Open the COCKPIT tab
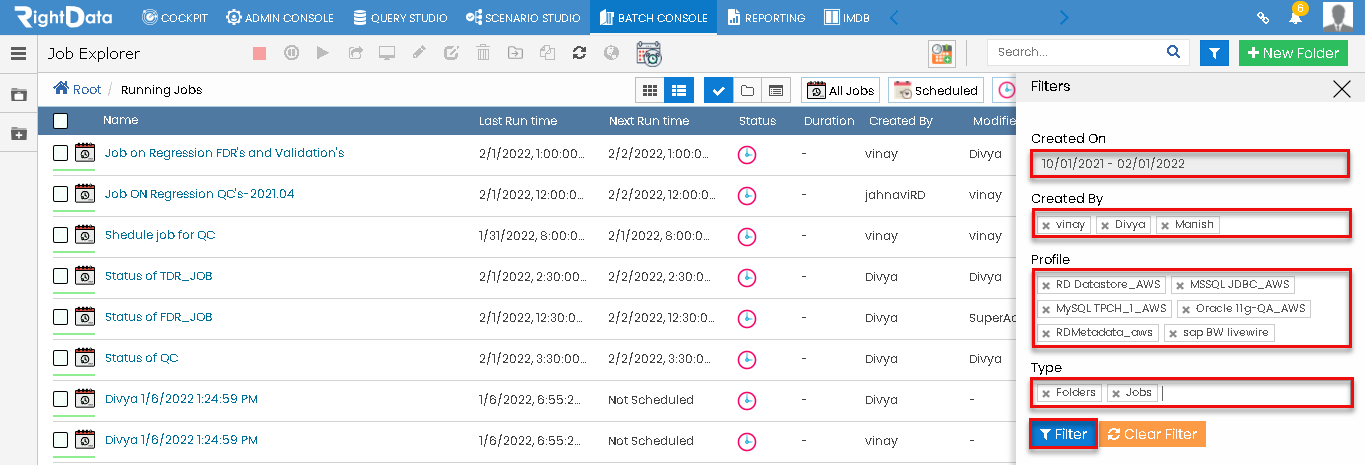 pos(177,18)
